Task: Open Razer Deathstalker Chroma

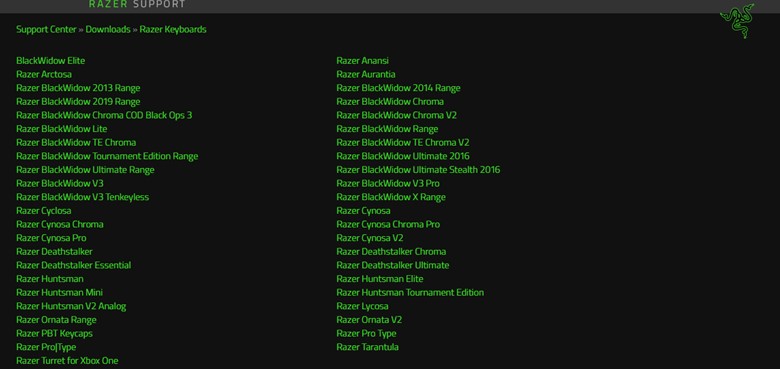Action: 391,252
